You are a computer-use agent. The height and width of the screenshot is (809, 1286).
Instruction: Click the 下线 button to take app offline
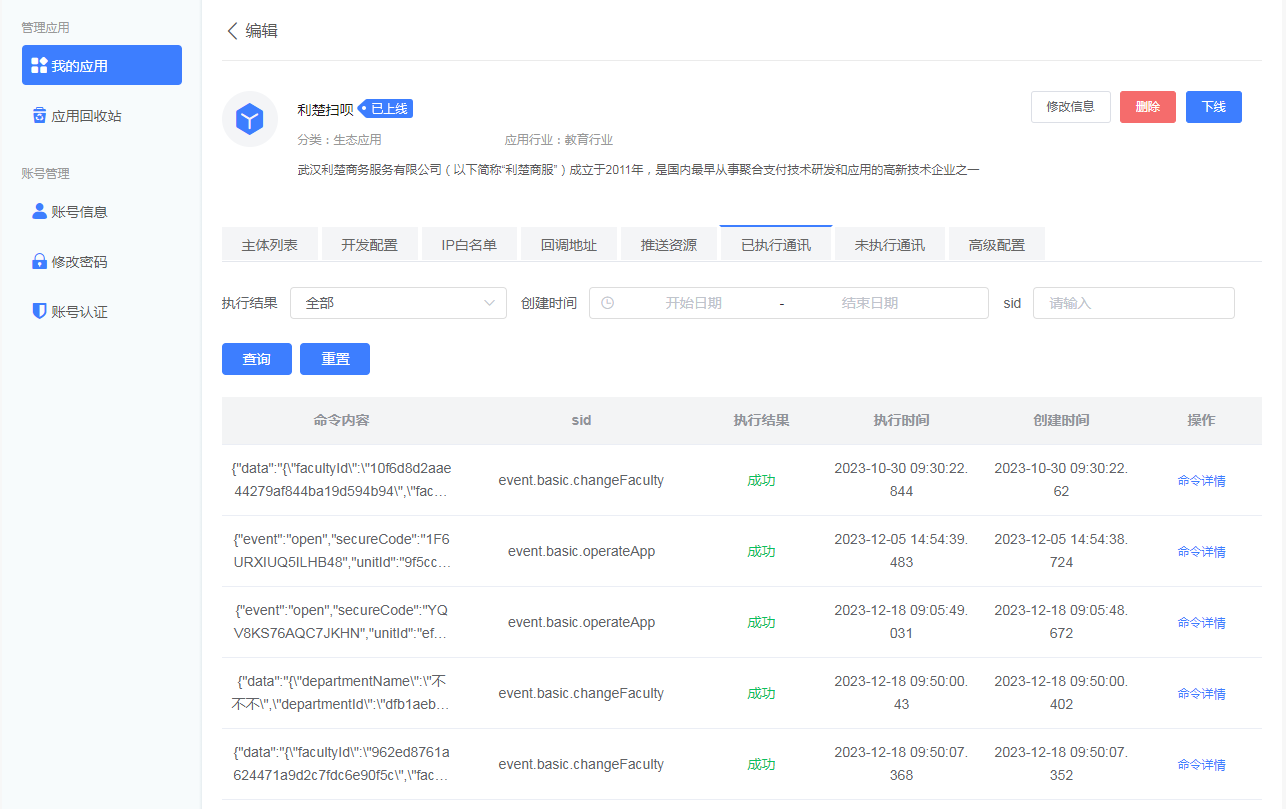click(x=1213, y=107)
